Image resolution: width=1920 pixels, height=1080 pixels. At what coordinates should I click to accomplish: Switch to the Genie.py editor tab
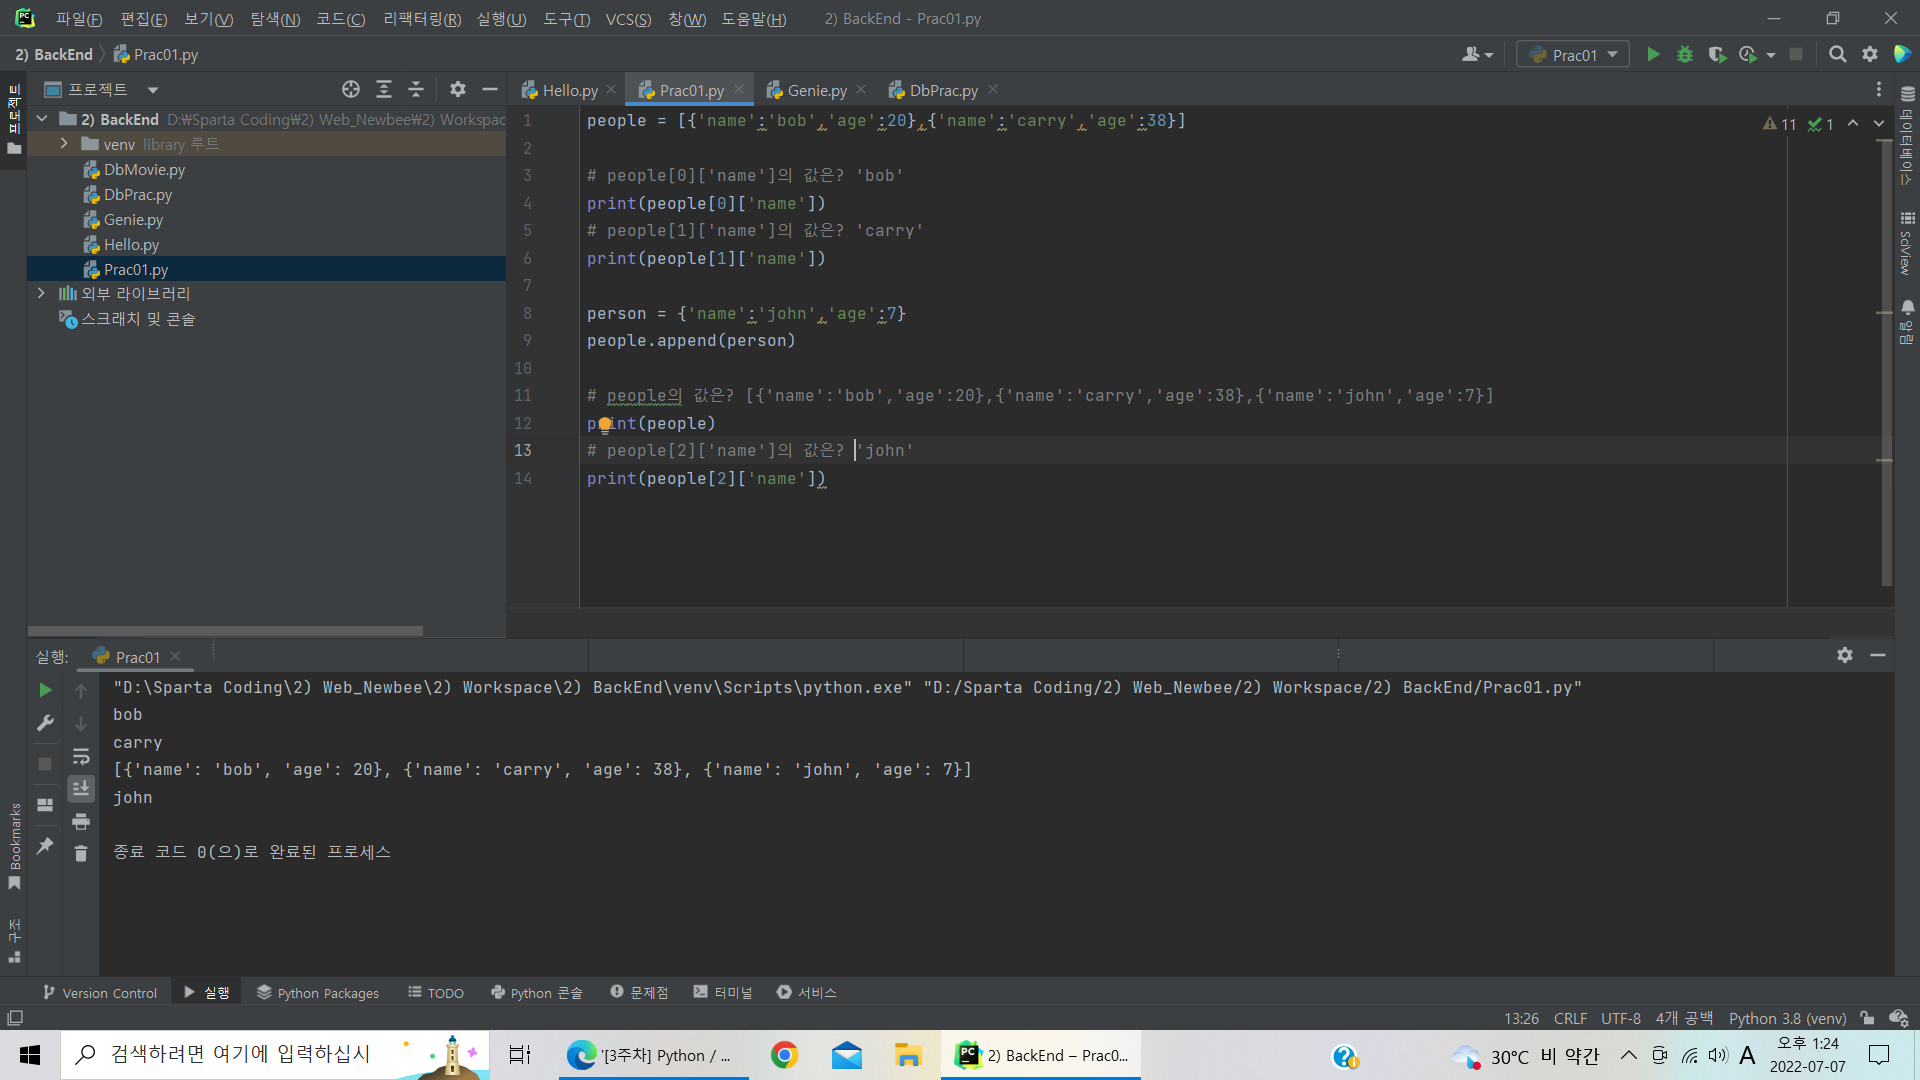click(816, 90)
